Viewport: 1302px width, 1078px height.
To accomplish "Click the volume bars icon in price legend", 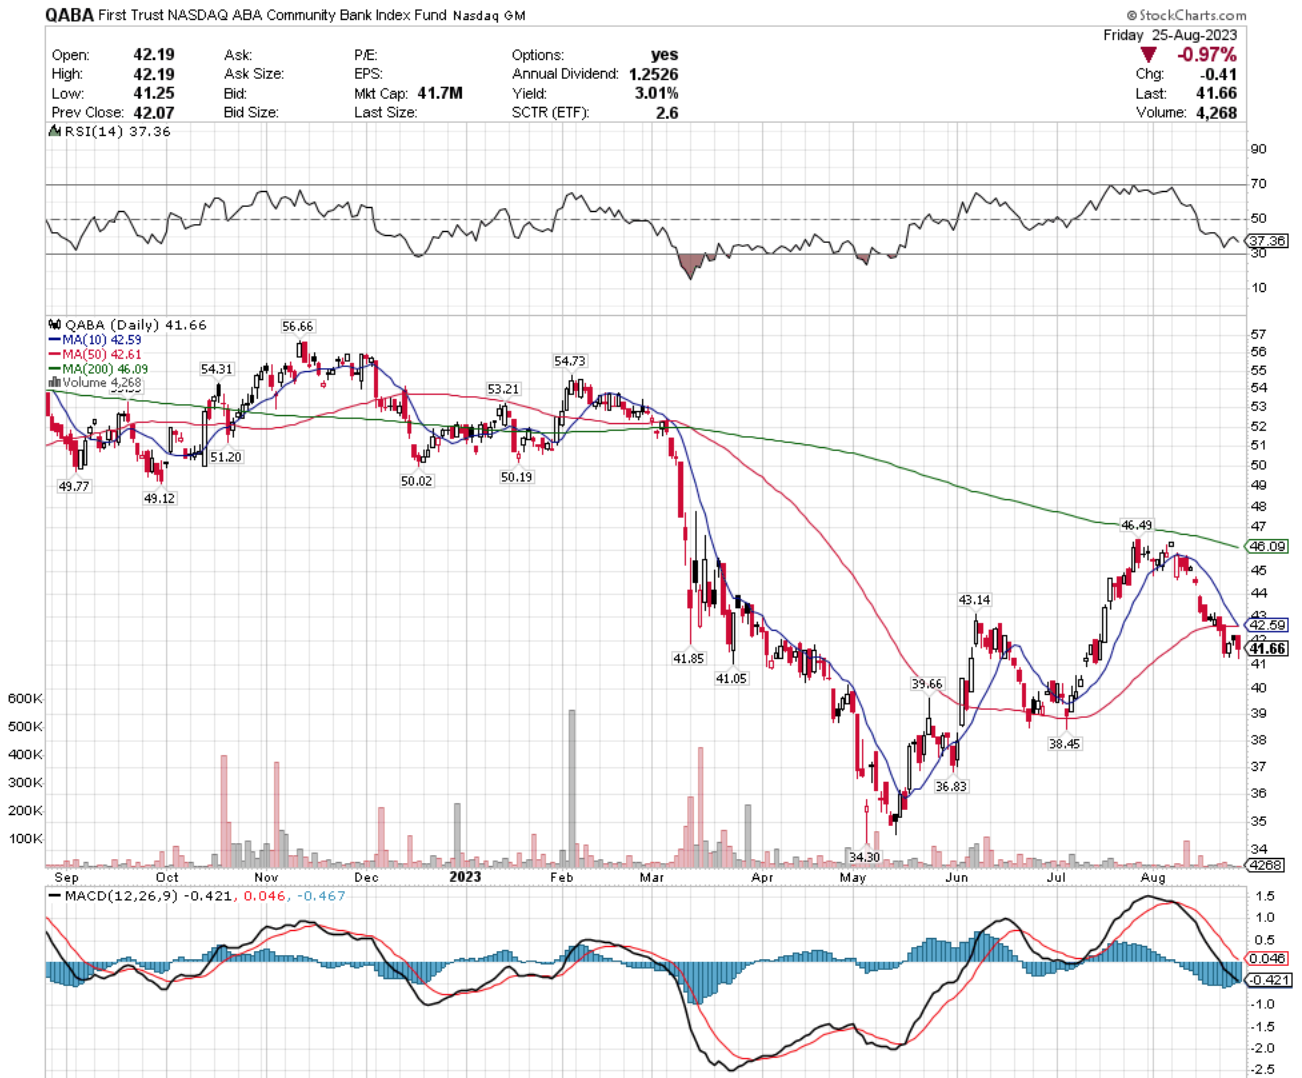I will [54, 383].
